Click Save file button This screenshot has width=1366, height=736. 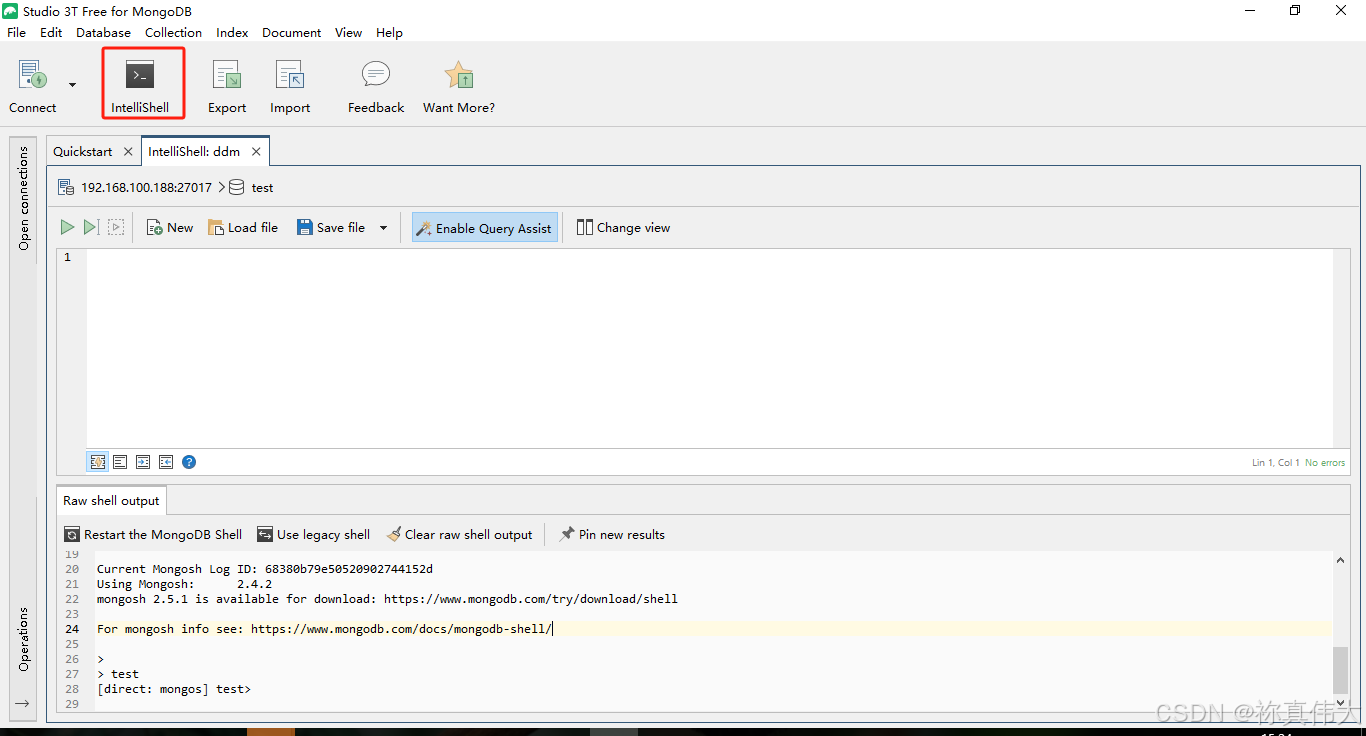(331, 228)
